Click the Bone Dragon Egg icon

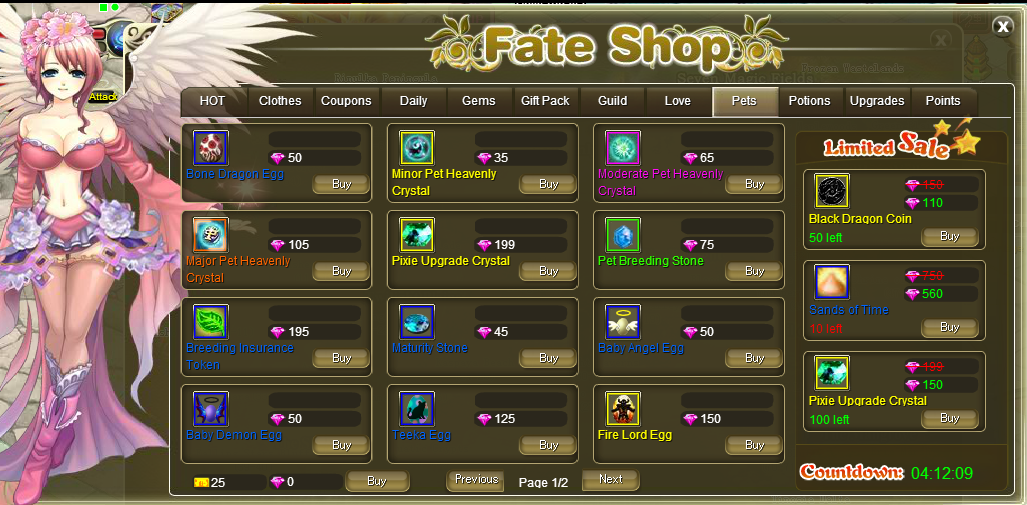click(210, 147)
